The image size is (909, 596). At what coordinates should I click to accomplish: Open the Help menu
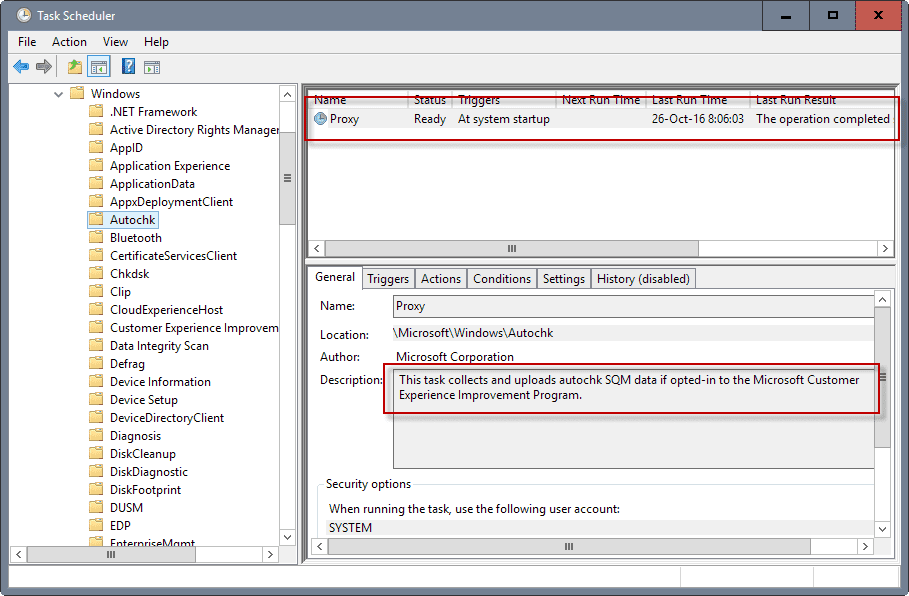coord(156,42)
